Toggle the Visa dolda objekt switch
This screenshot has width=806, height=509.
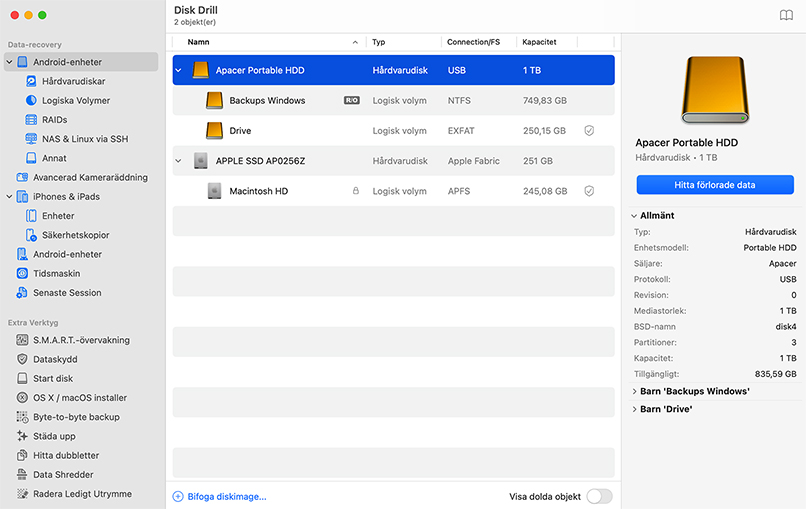(599, 496)
